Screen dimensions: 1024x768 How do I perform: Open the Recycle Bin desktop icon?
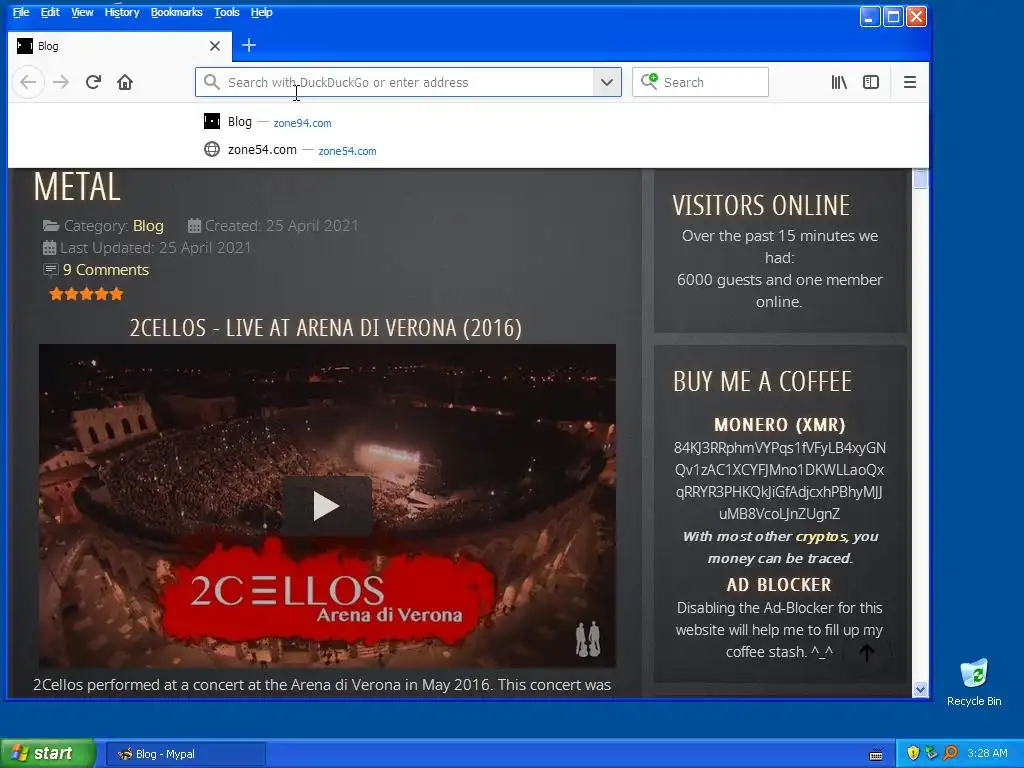(974, 682)
